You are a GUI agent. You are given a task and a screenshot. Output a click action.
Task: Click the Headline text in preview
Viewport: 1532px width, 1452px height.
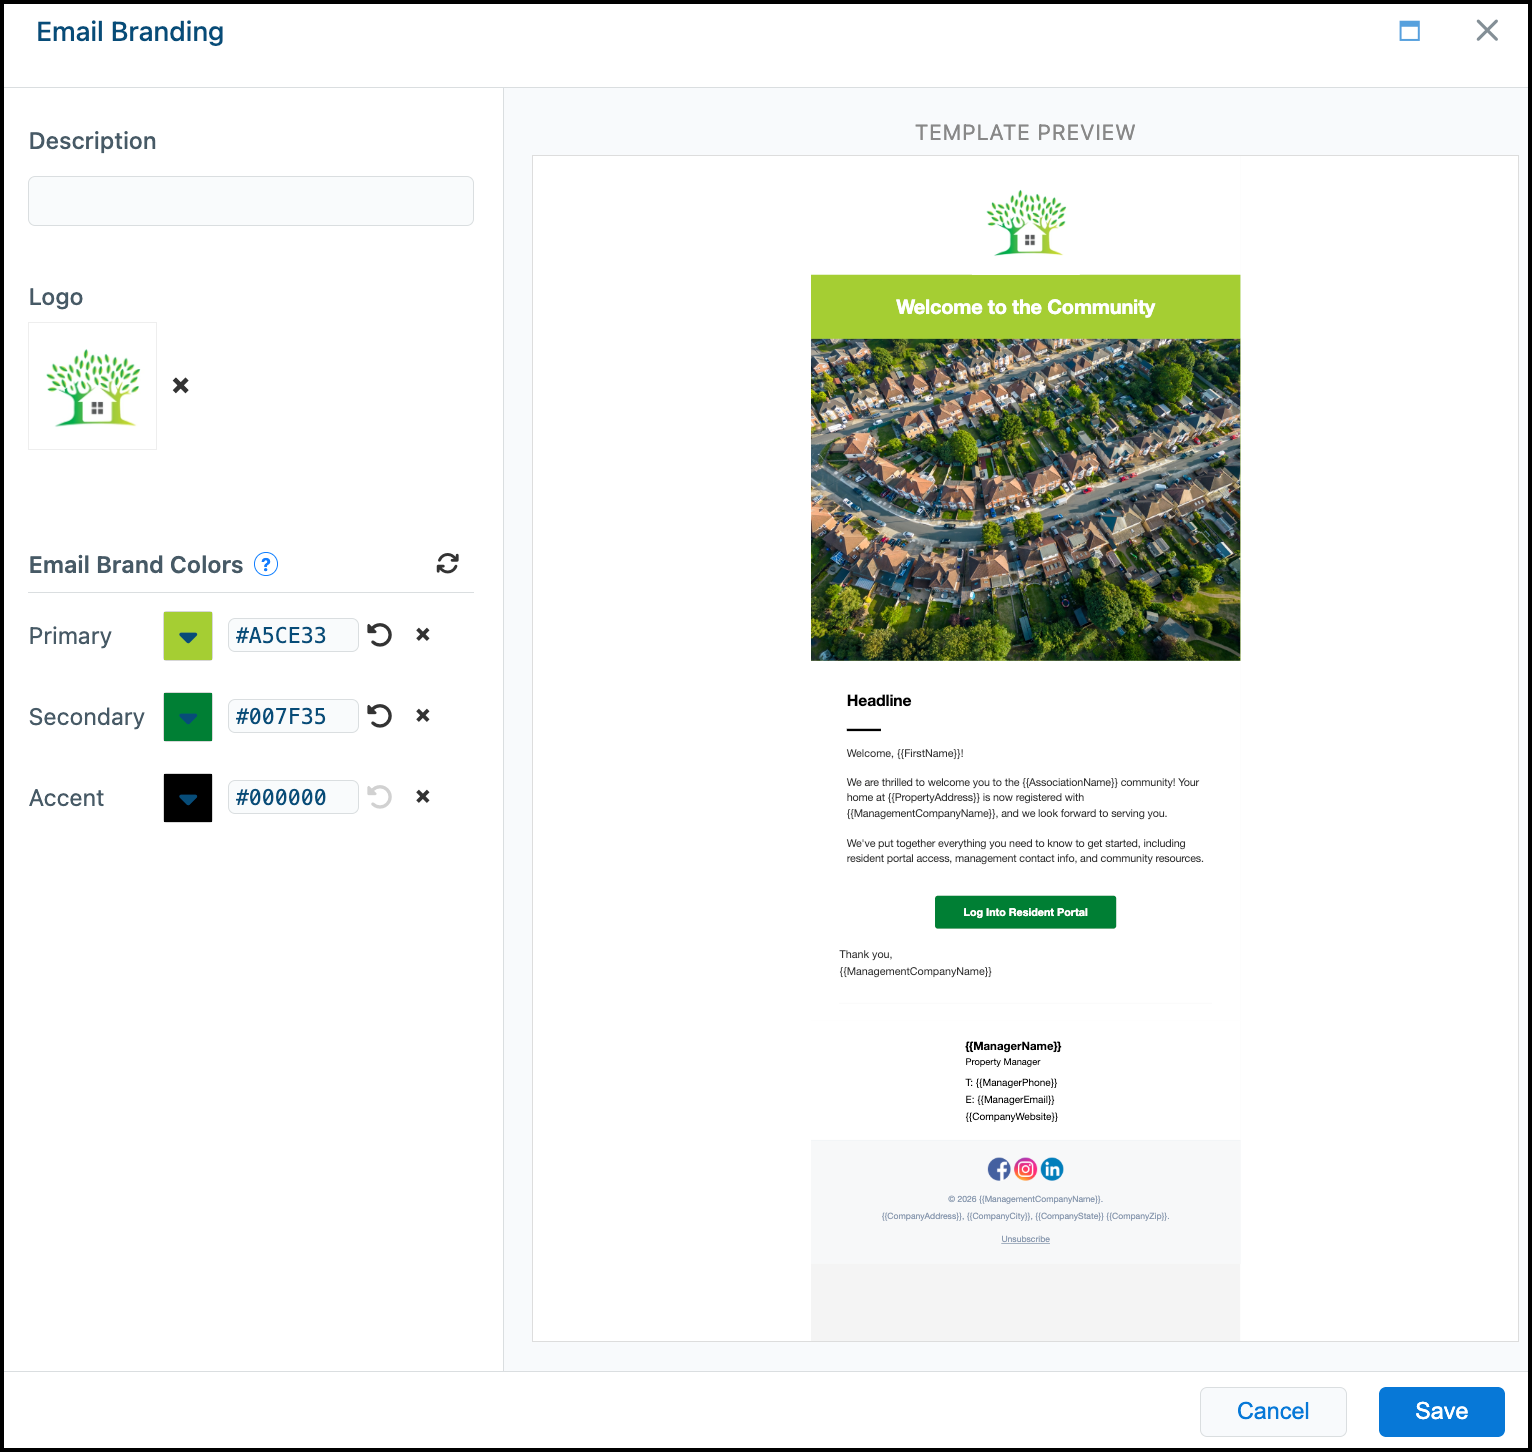(879, 701)
